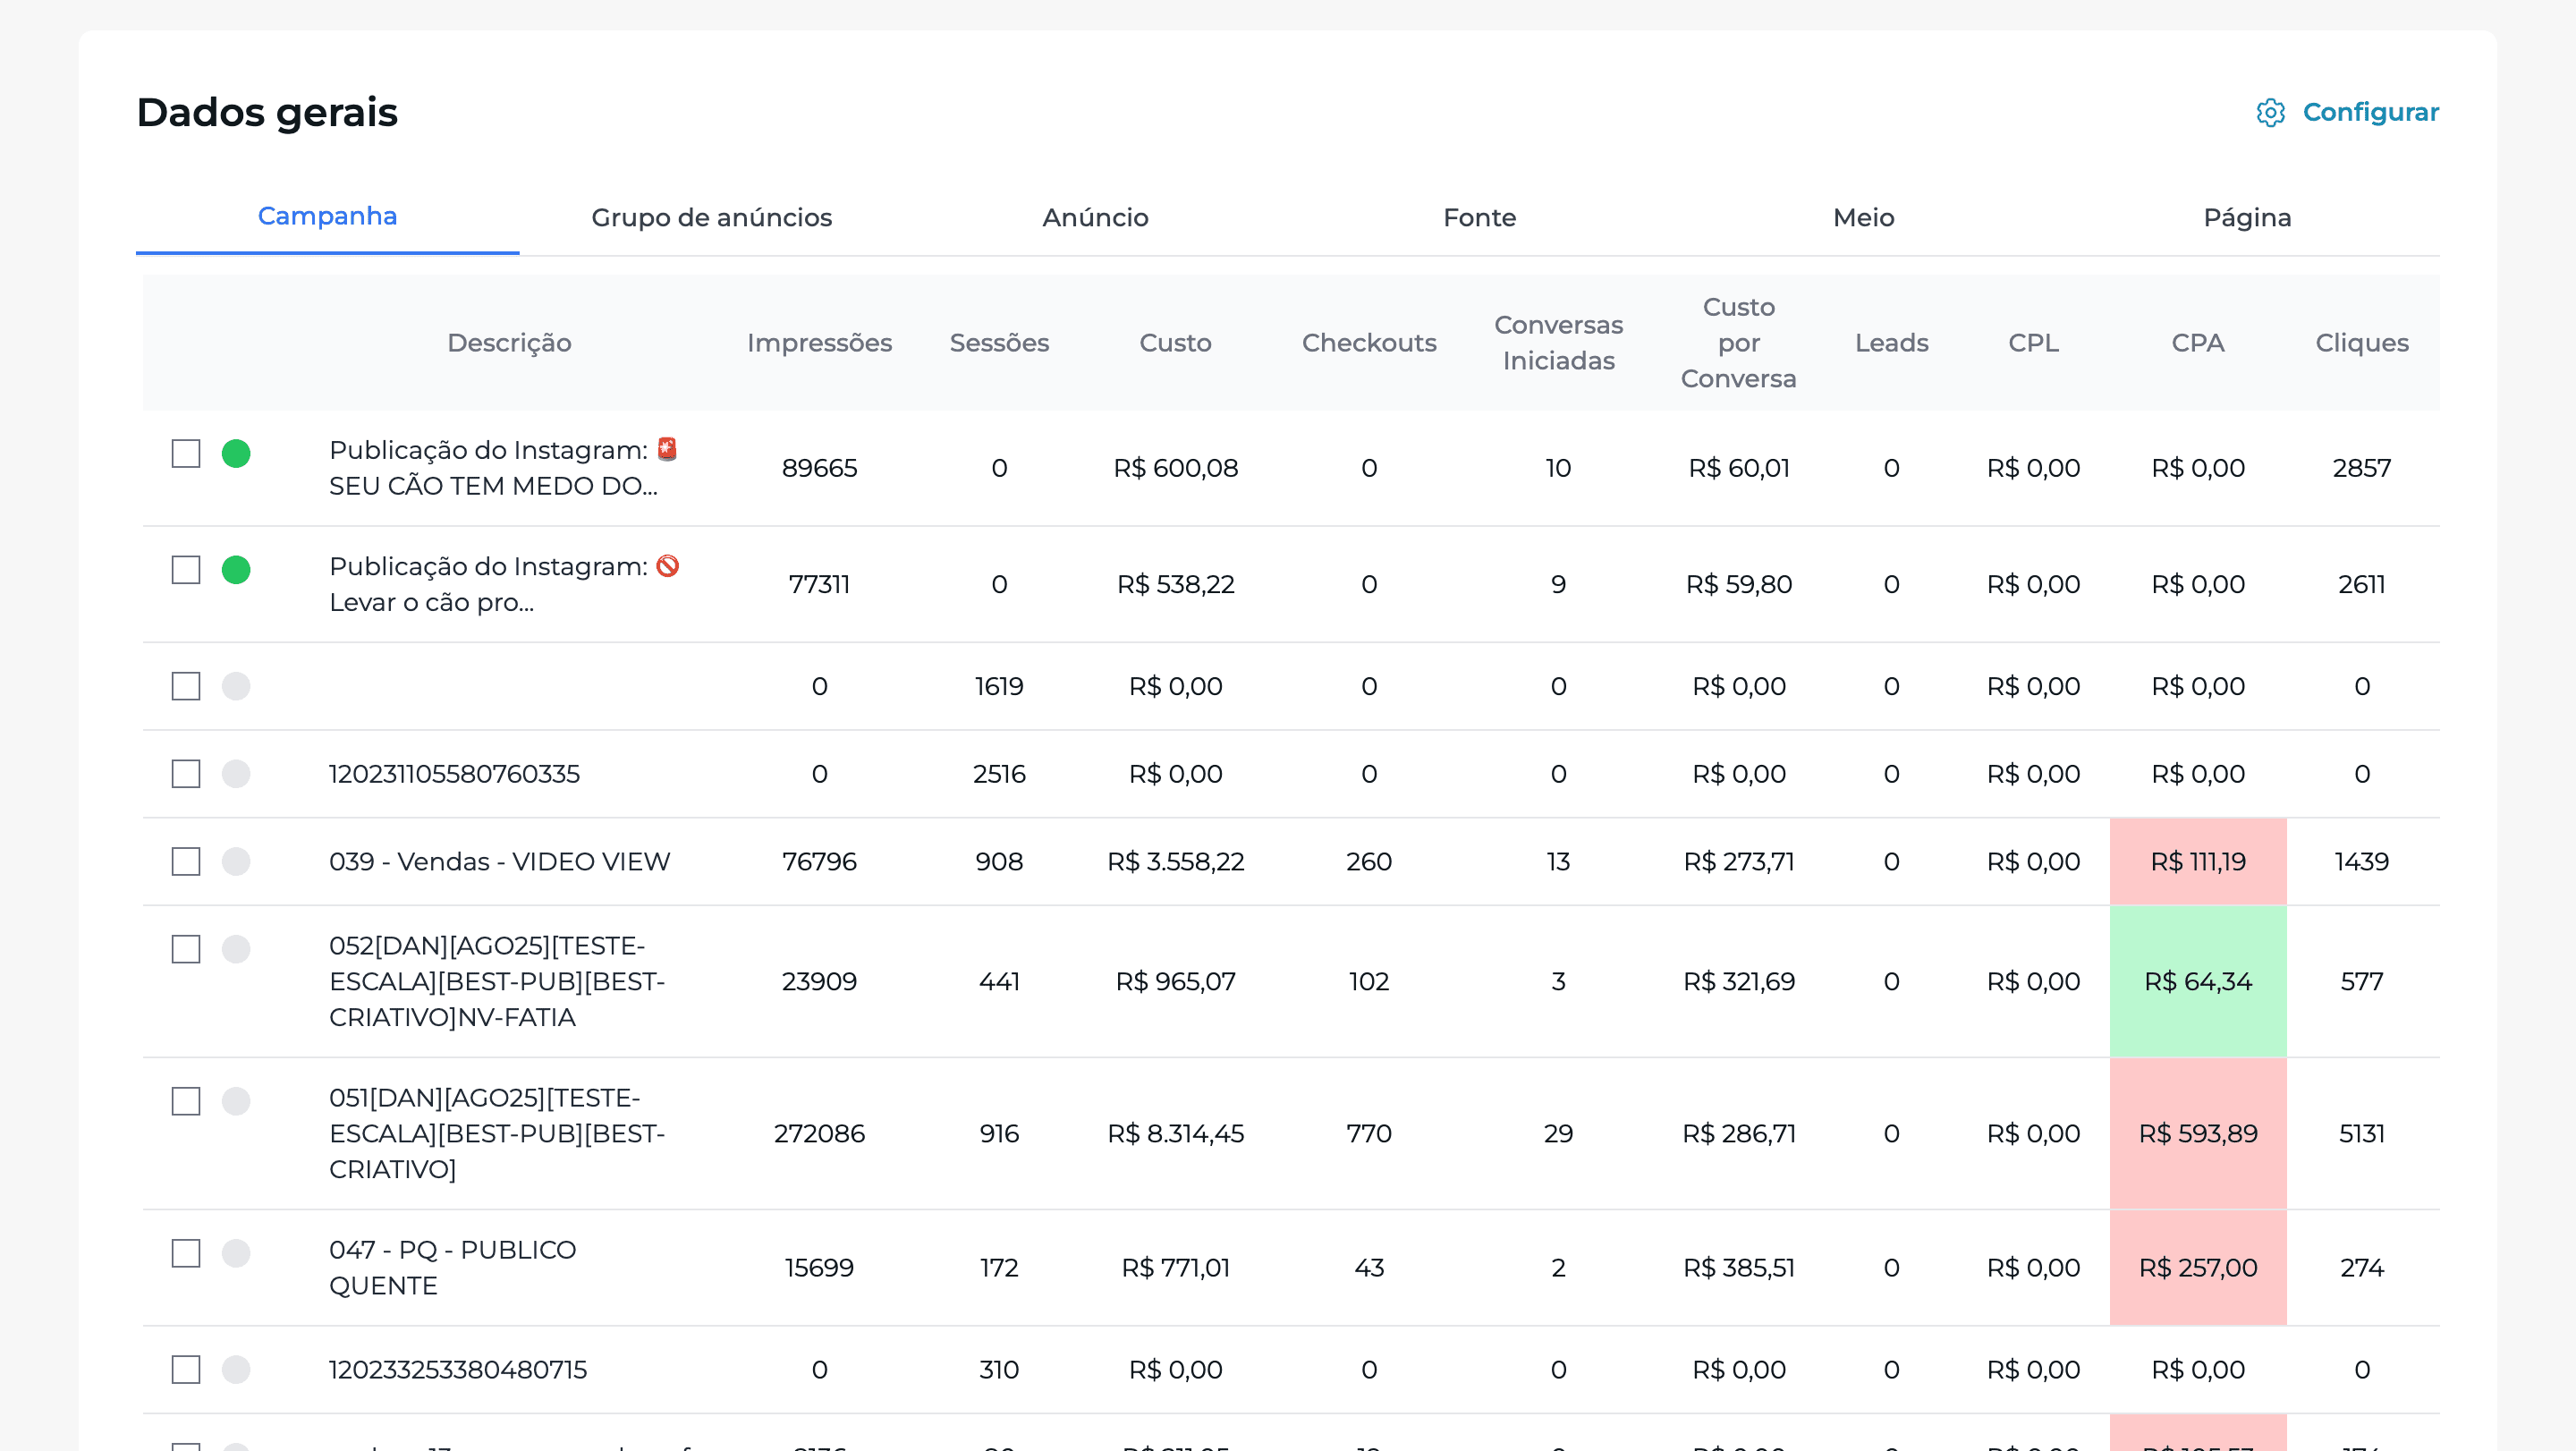The height and width of the screenshot is (1451, 2576).
Task: Click gray status dot of 120231105580760335 row
Action: [x=236, y=774]
